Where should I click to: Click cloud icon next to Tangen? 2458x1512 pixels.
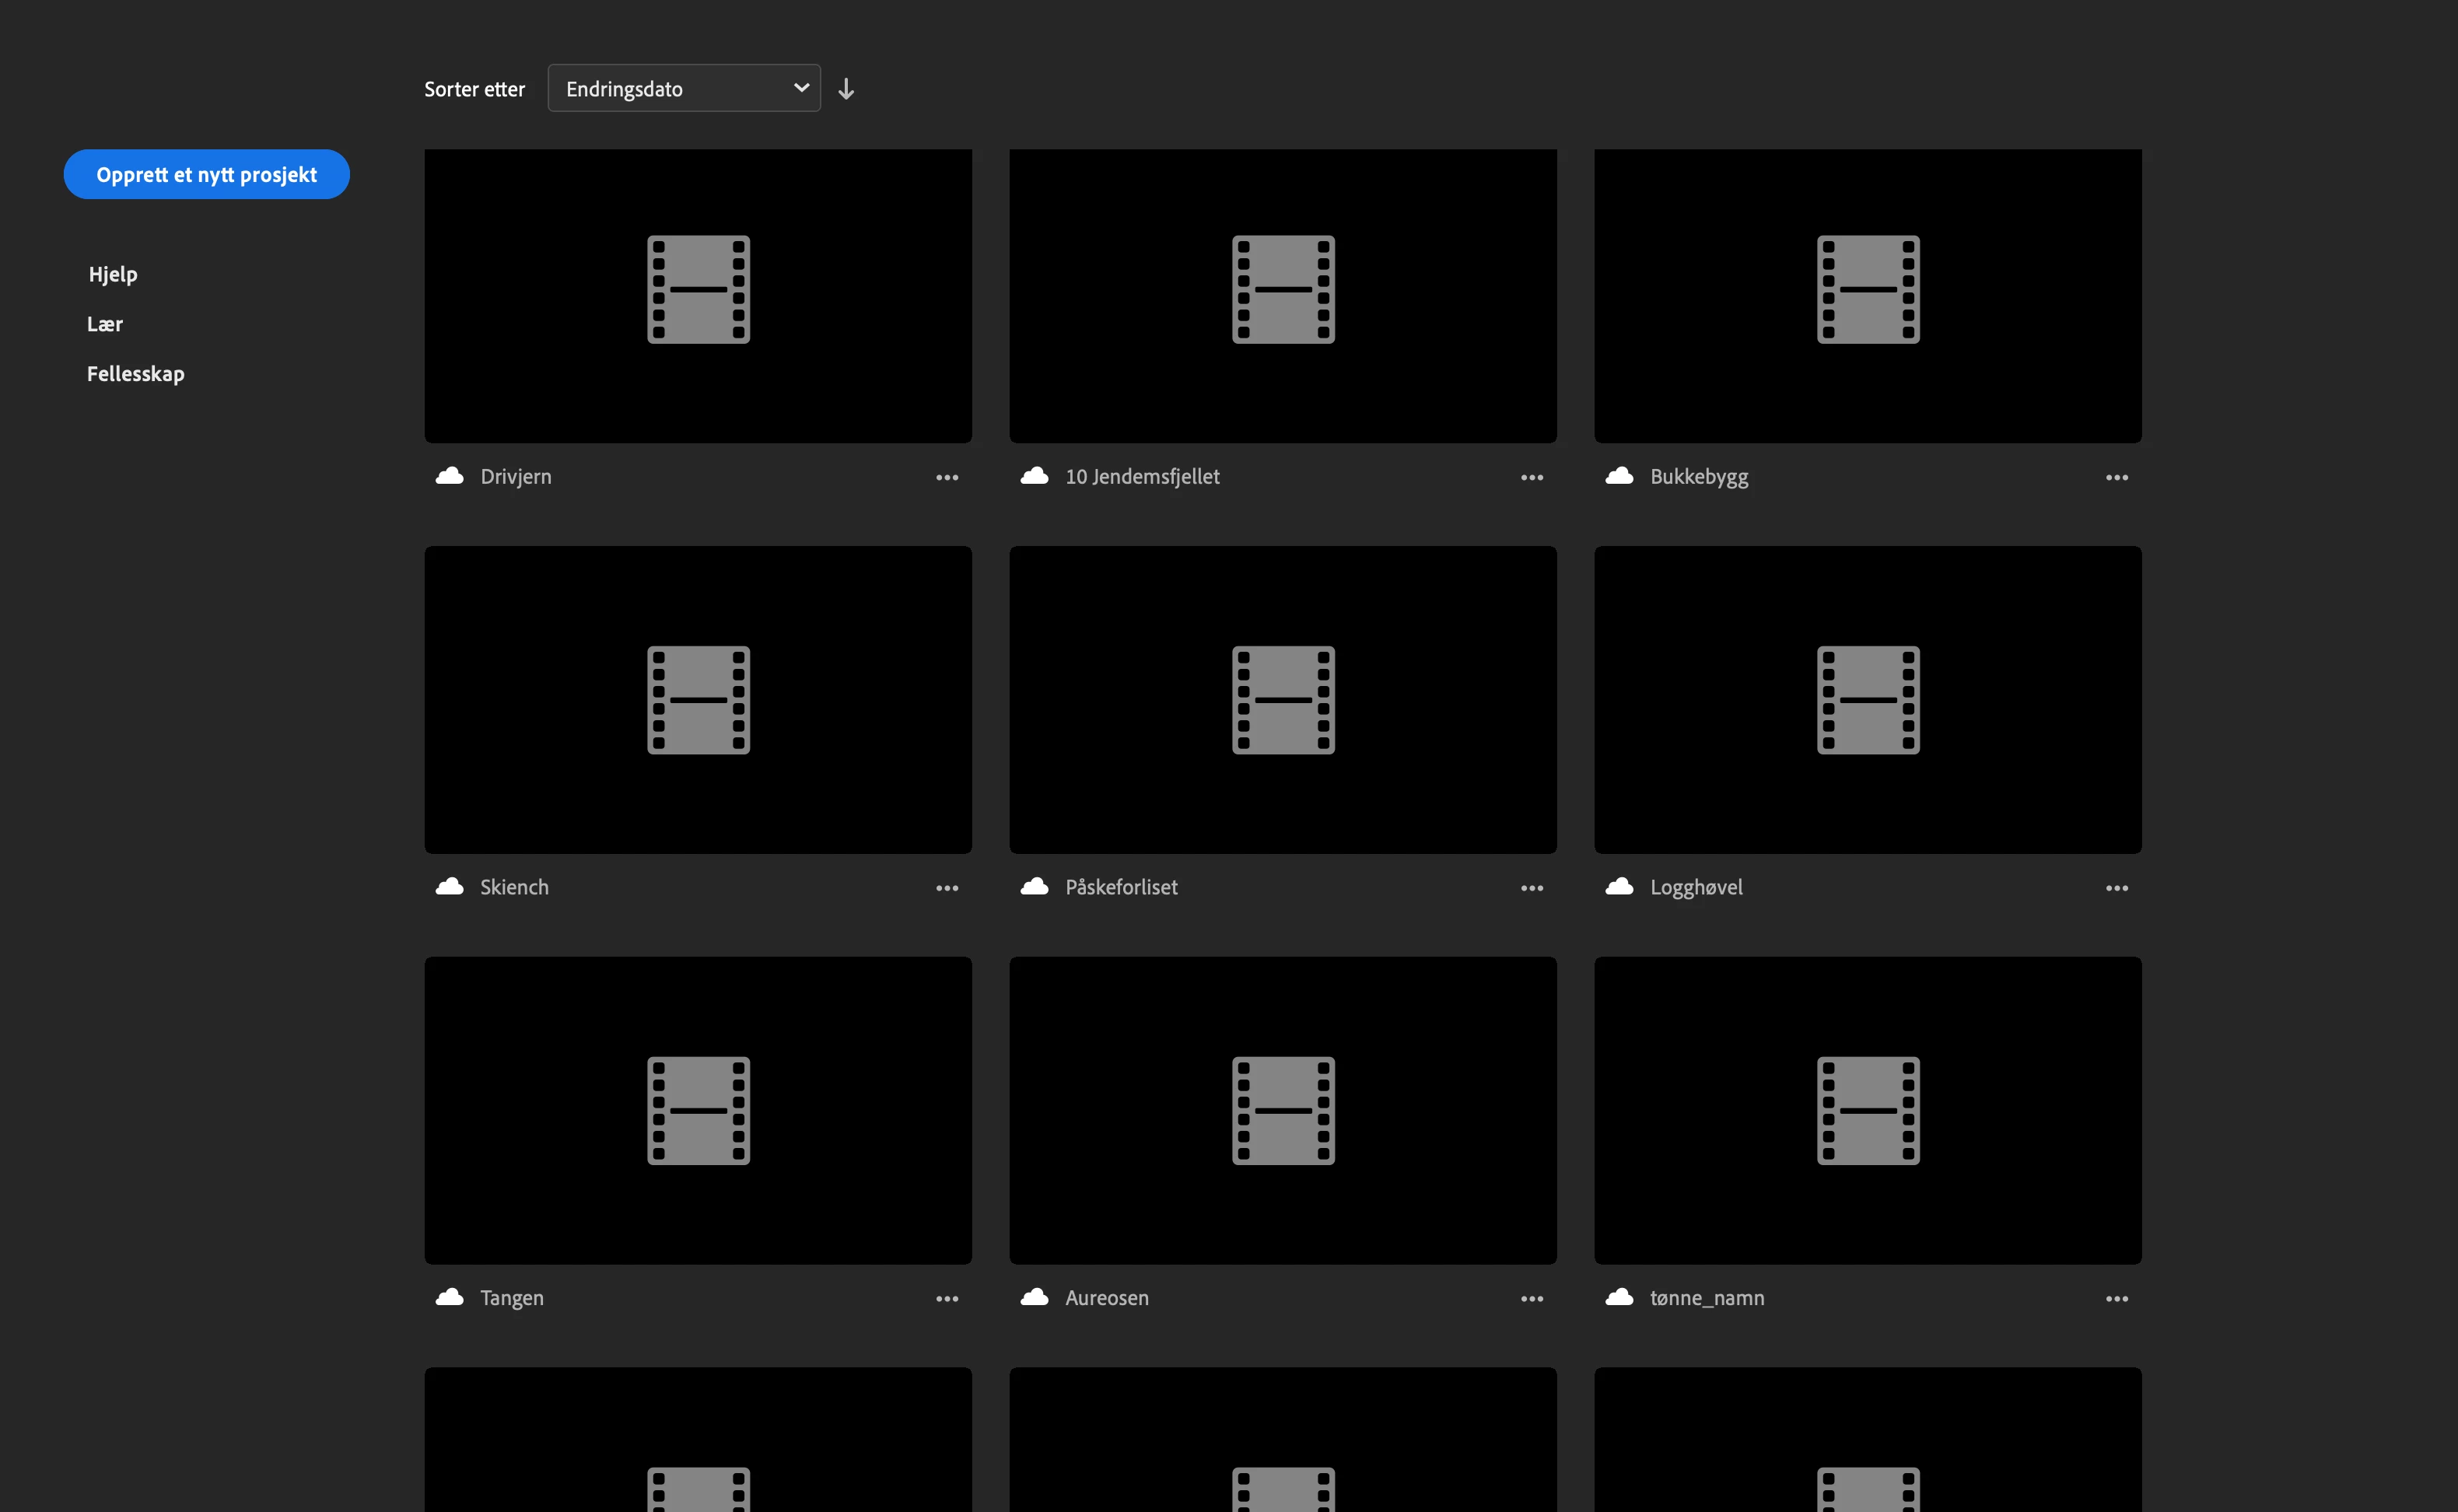tap(450, 1297)
